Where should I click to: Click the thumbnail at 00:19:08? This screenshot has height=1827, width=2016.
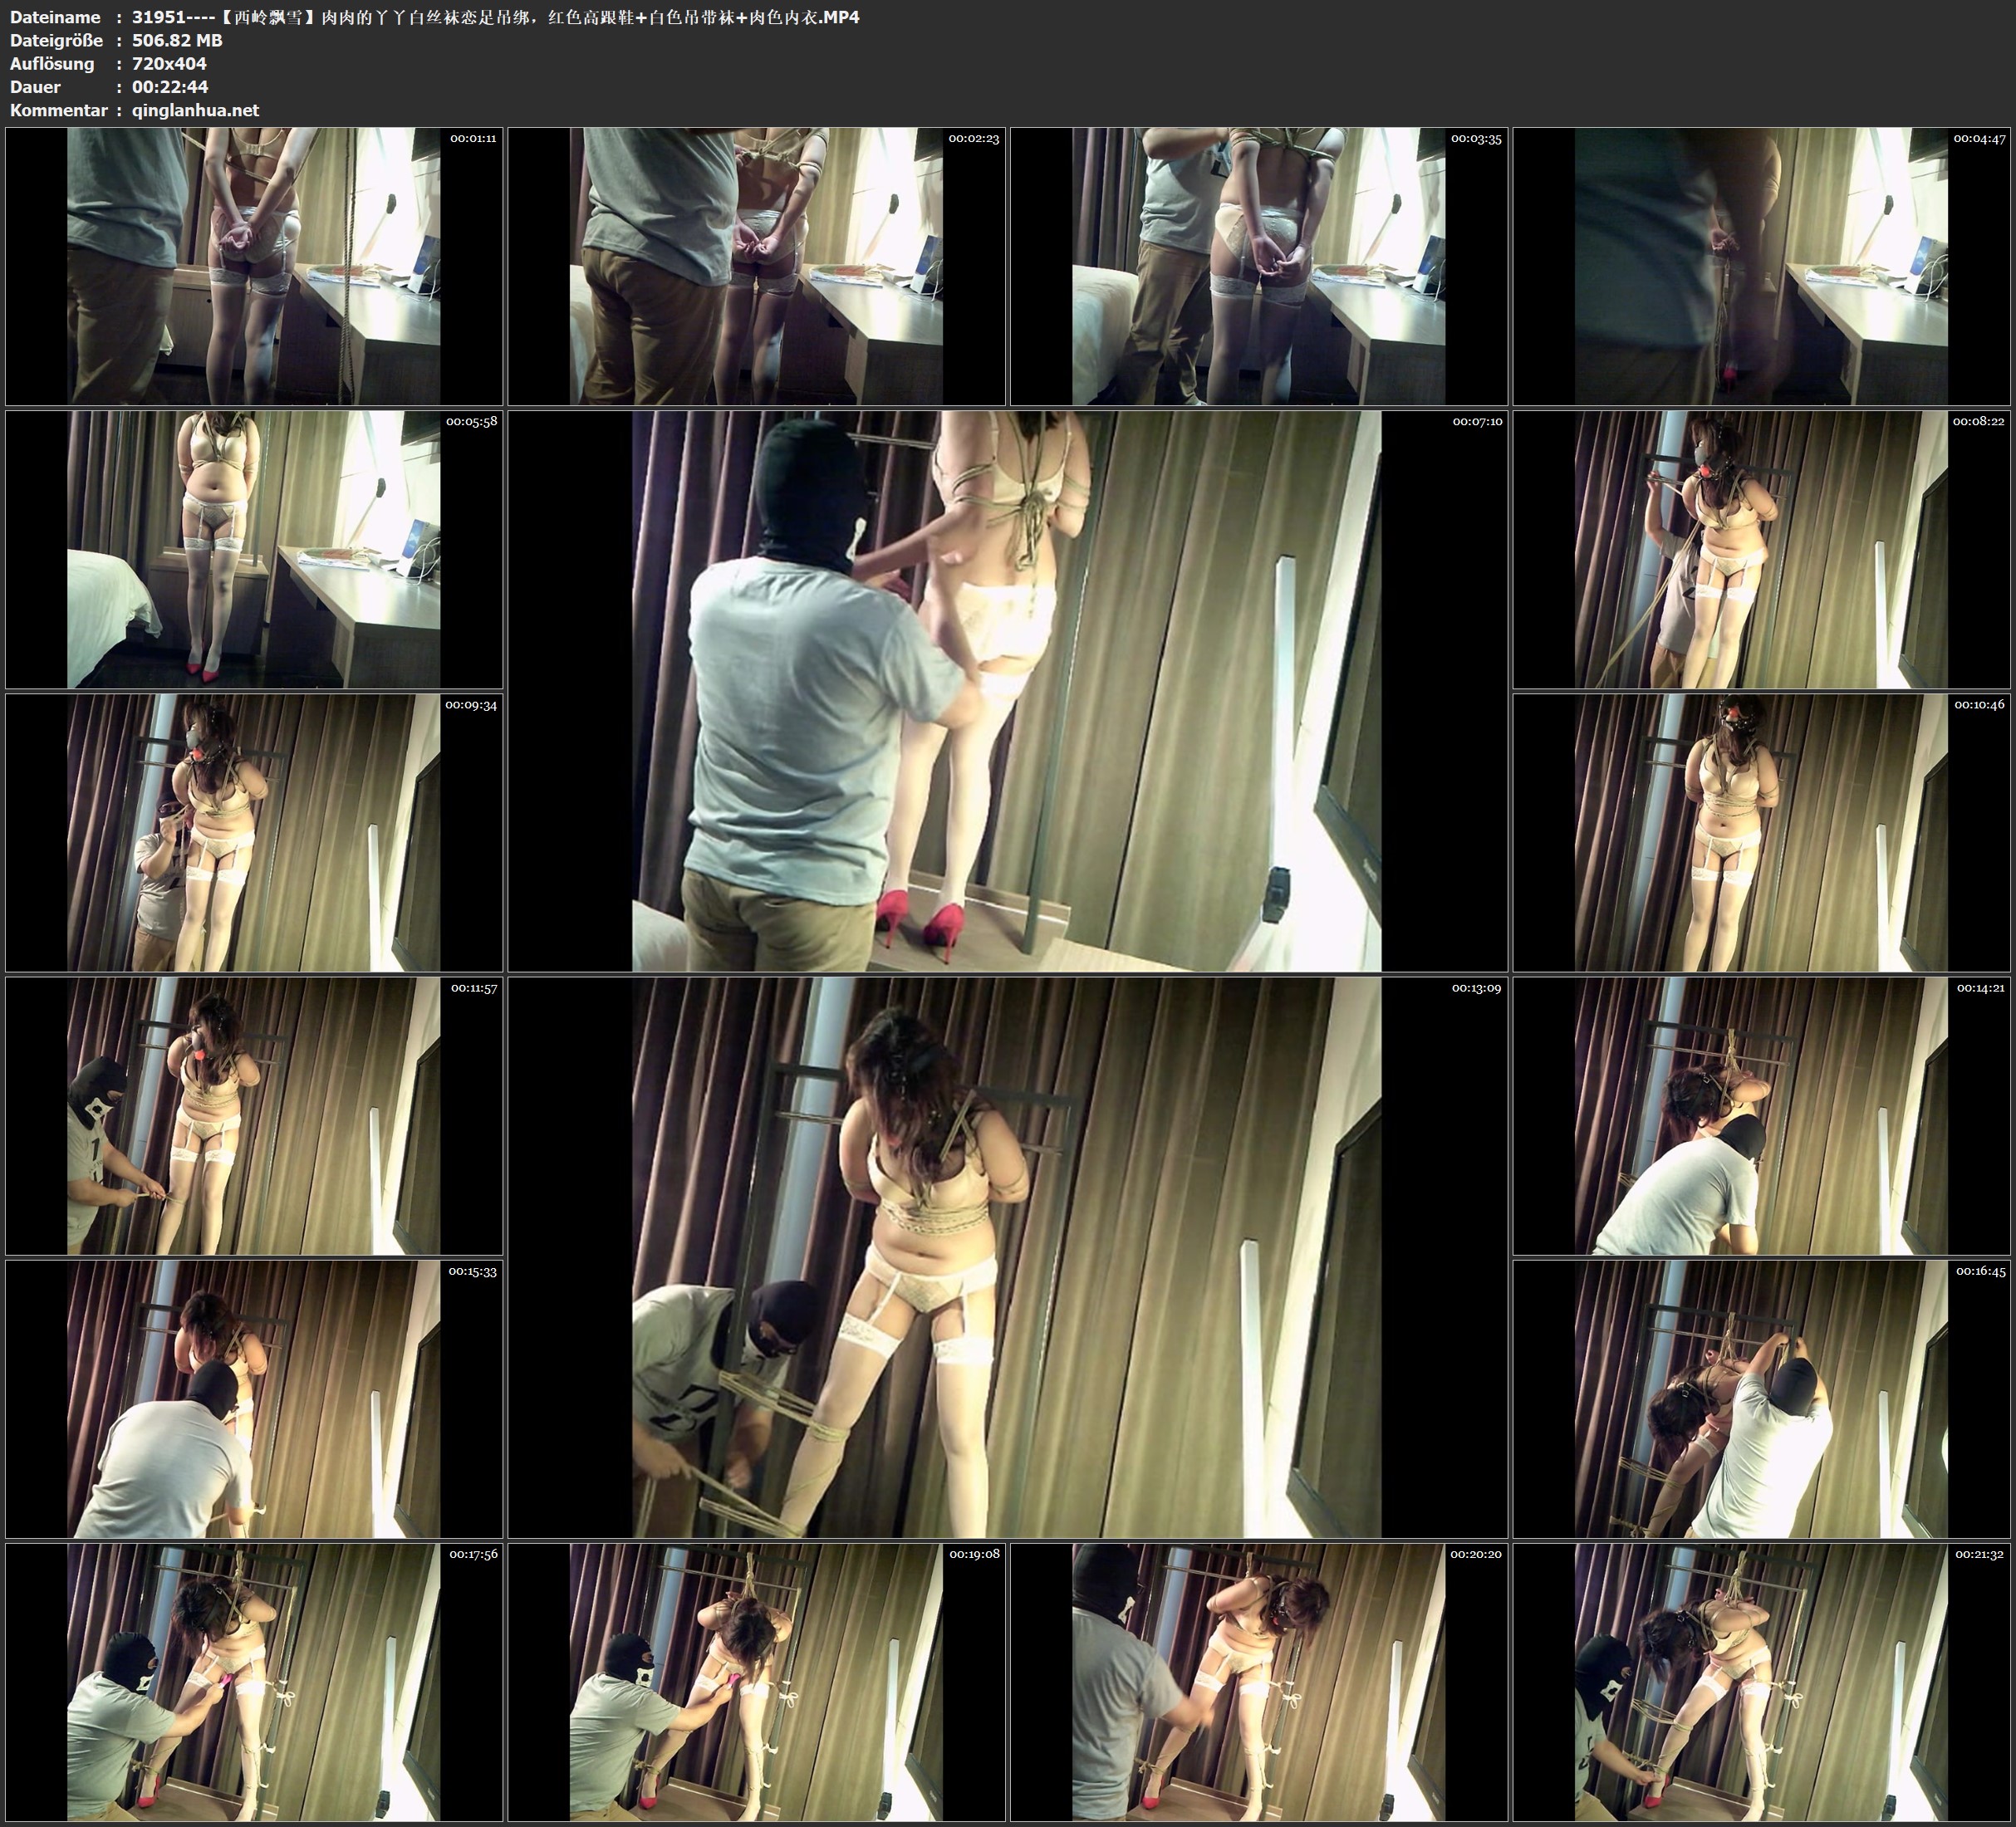click(756, 1682)
